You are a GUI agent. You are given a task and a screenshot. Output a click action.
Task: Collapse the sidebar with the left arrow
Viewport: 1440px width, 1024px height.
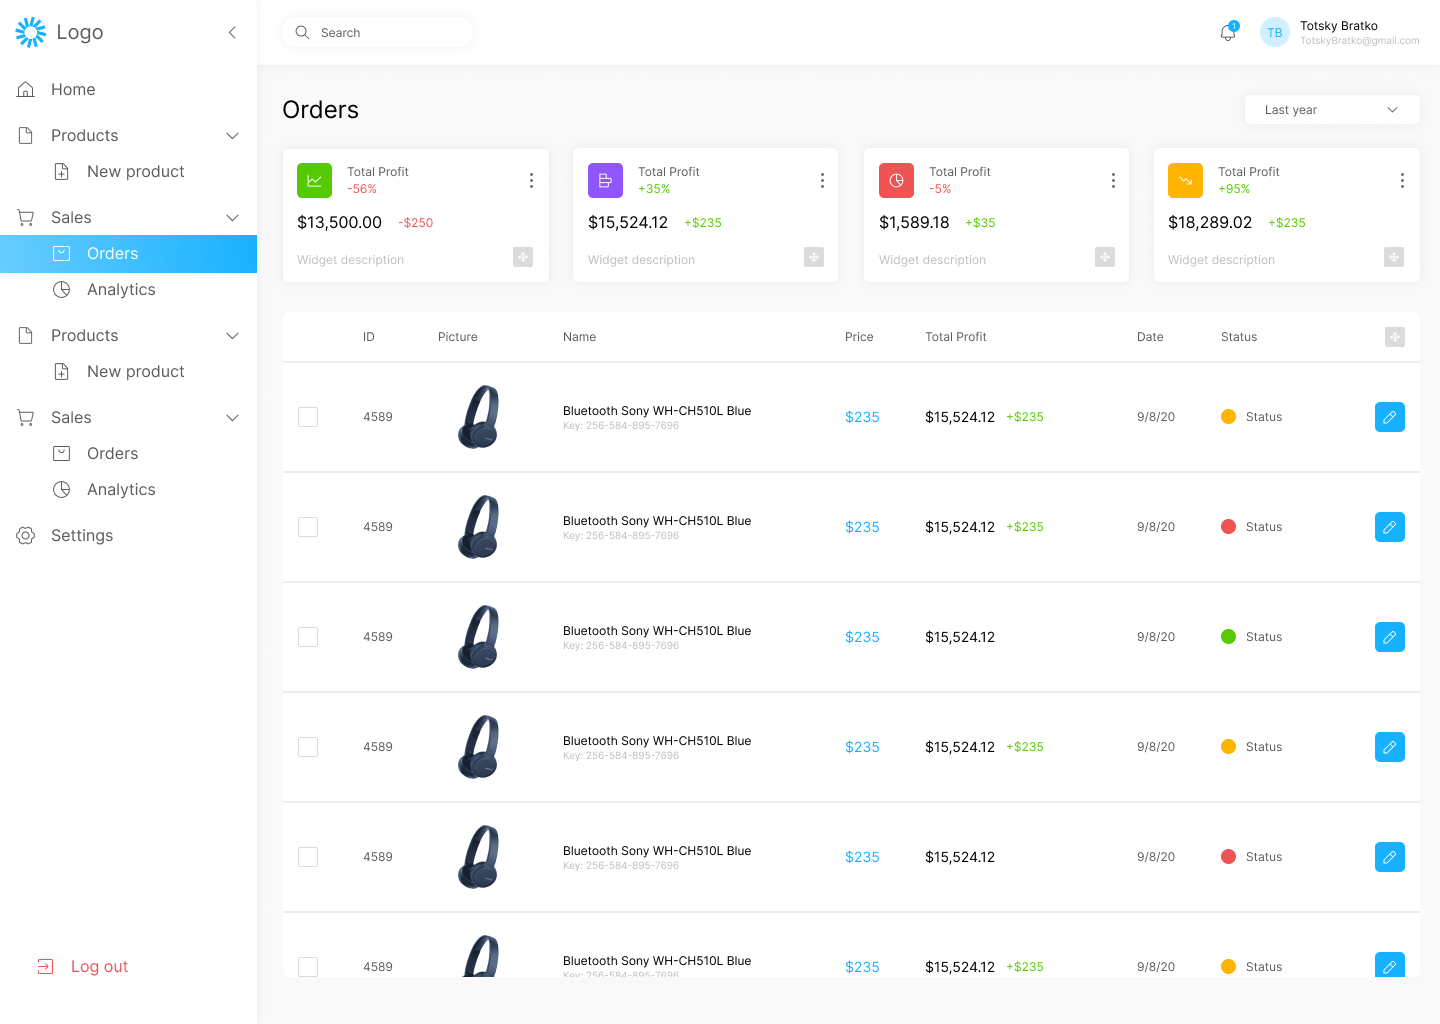click(232, 33)
